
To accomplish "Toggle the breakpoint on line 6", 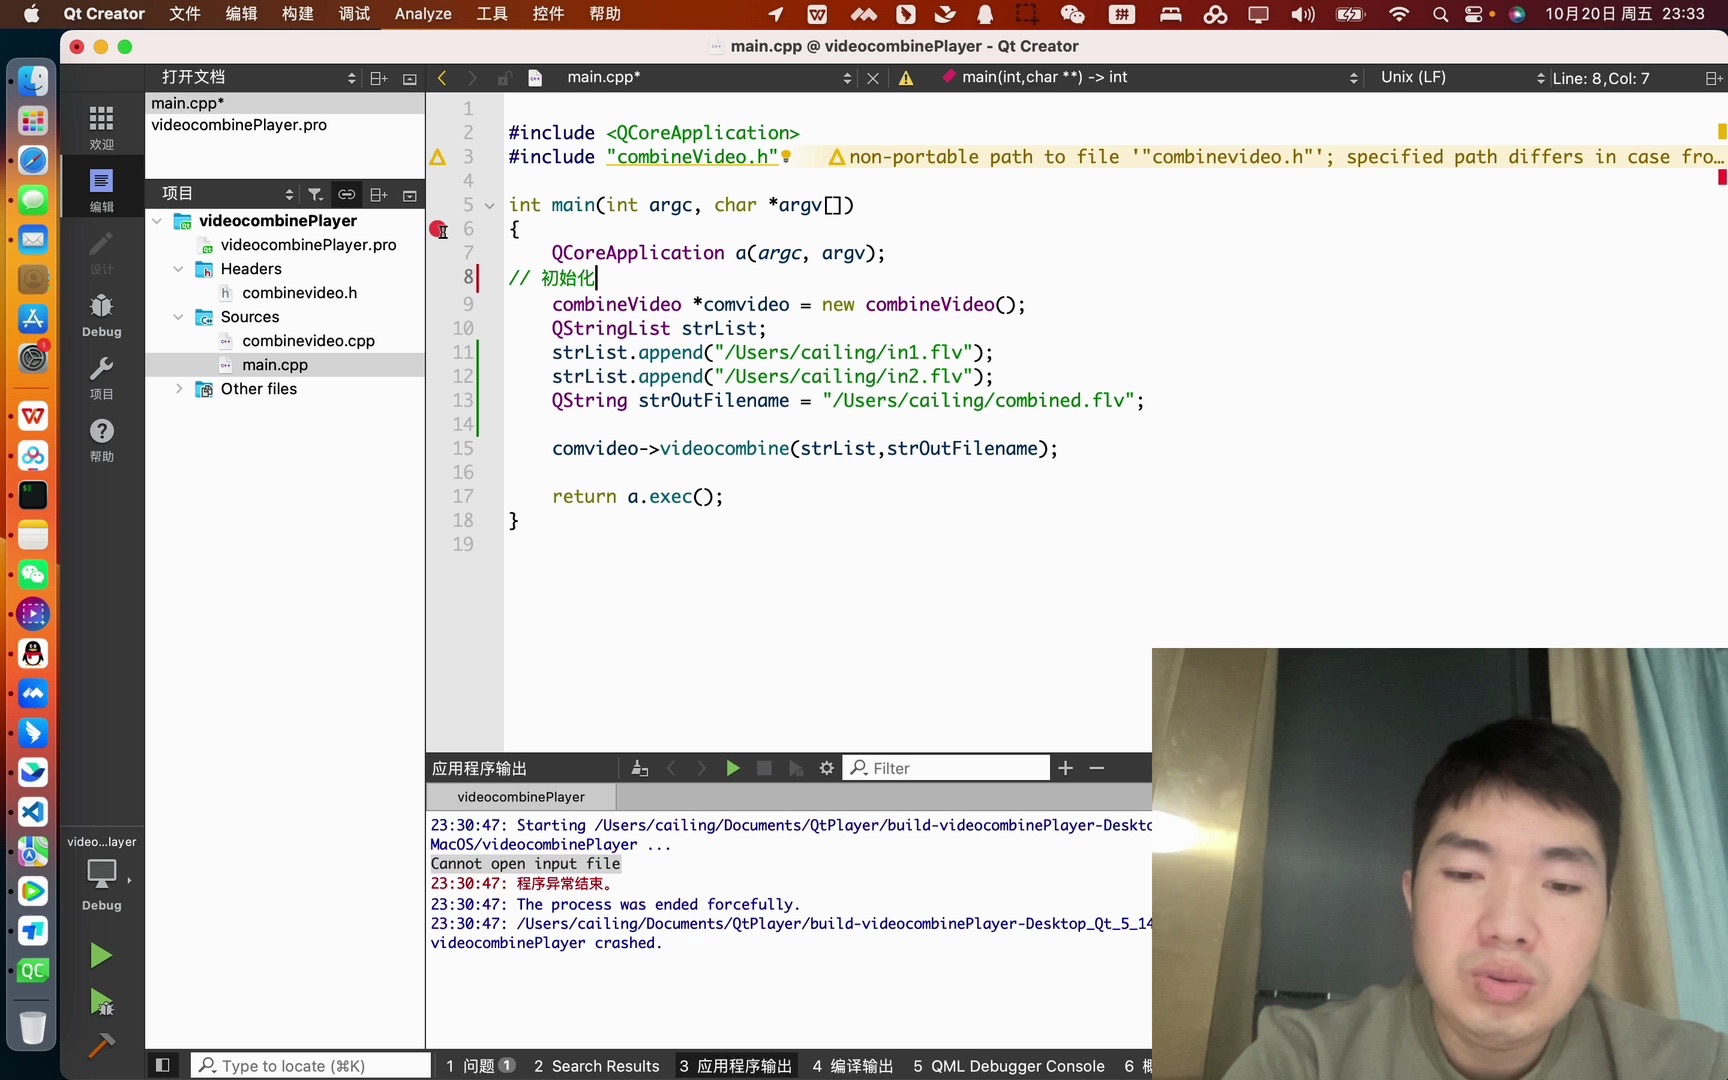I will pos(438,229).
